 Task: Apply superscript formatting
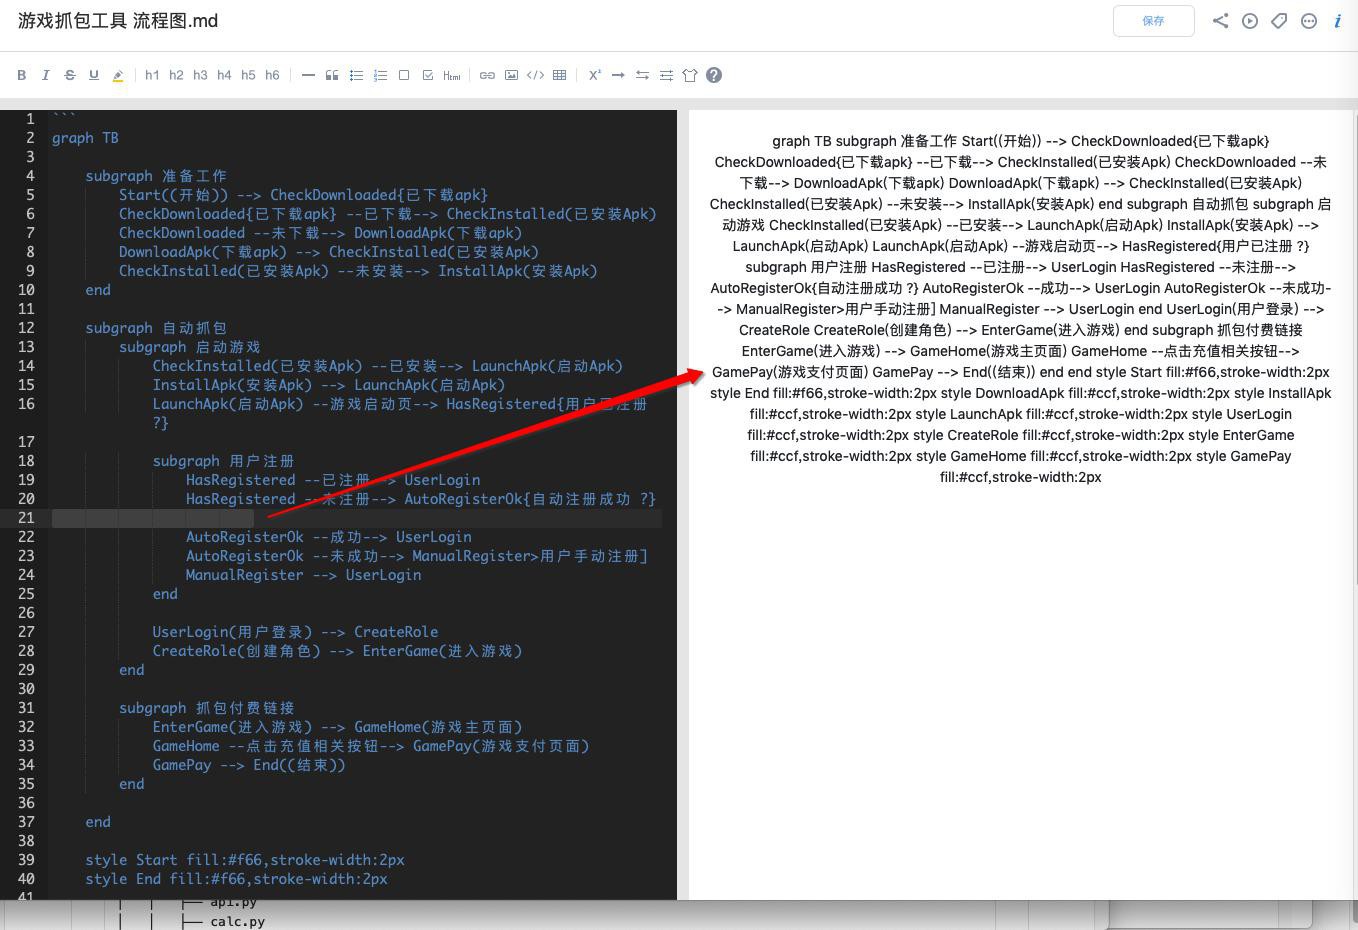594,75
